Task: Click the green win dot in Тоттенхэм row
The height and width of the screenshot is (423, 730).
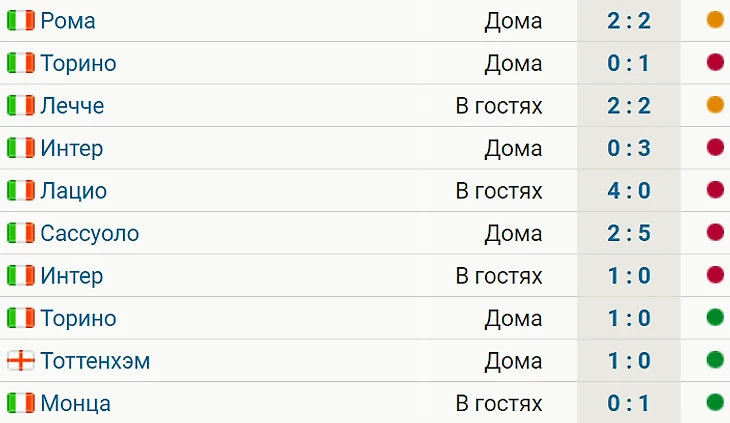Action: click(714, 361)
